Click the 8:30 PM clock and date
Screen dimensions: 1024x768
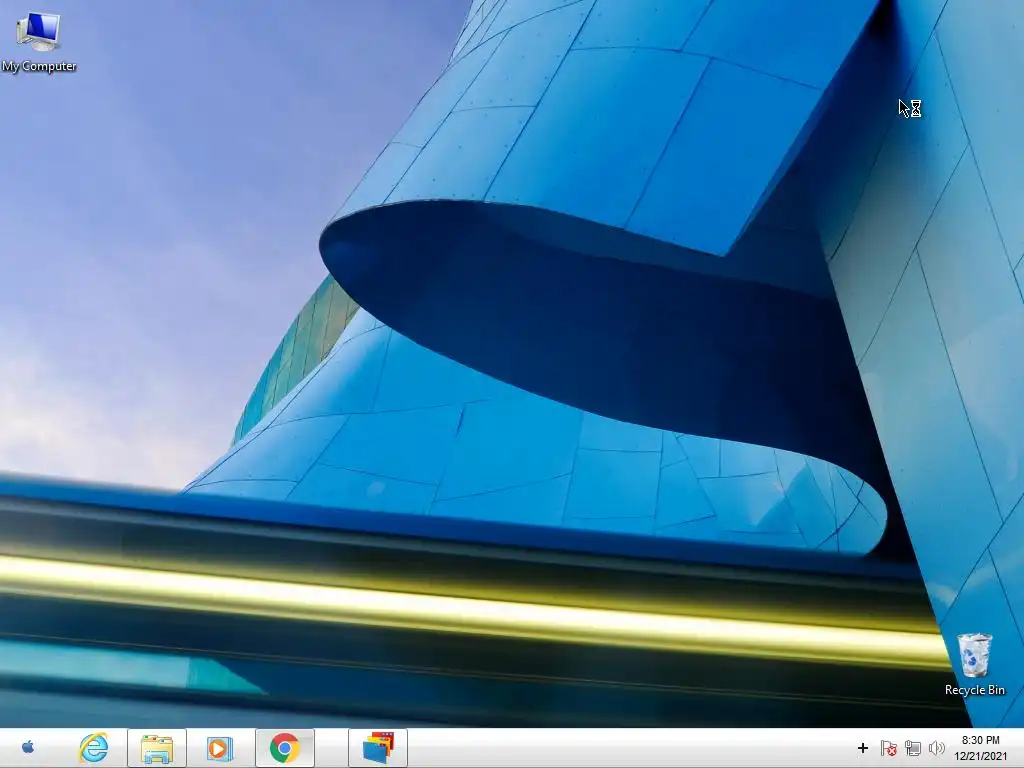tap(980, 748)
